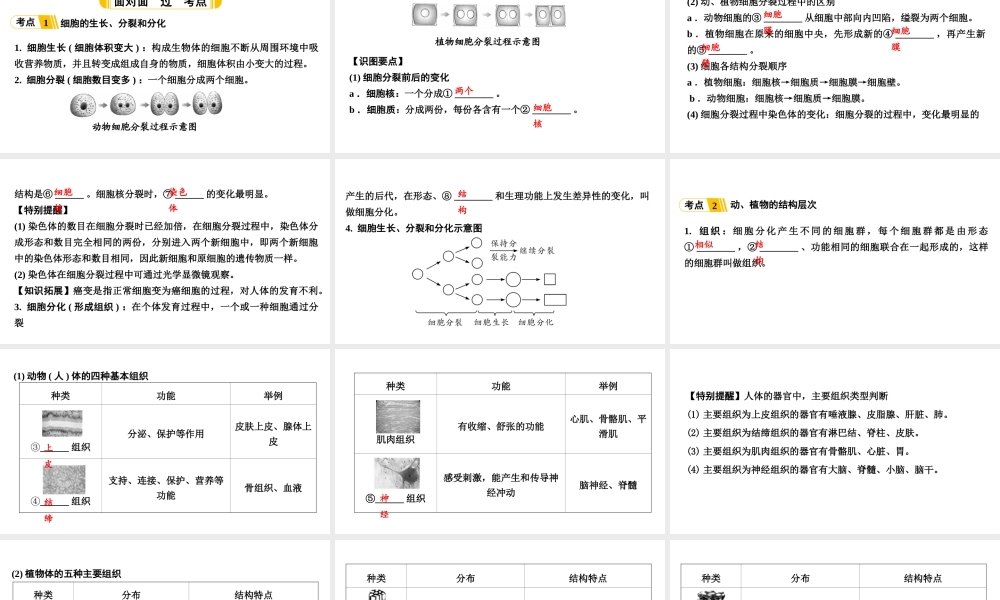Select the "心肌、骨骼肌、平滑肌" table cell
This screenshot has height=600, width=1000.
click(608, 426)
